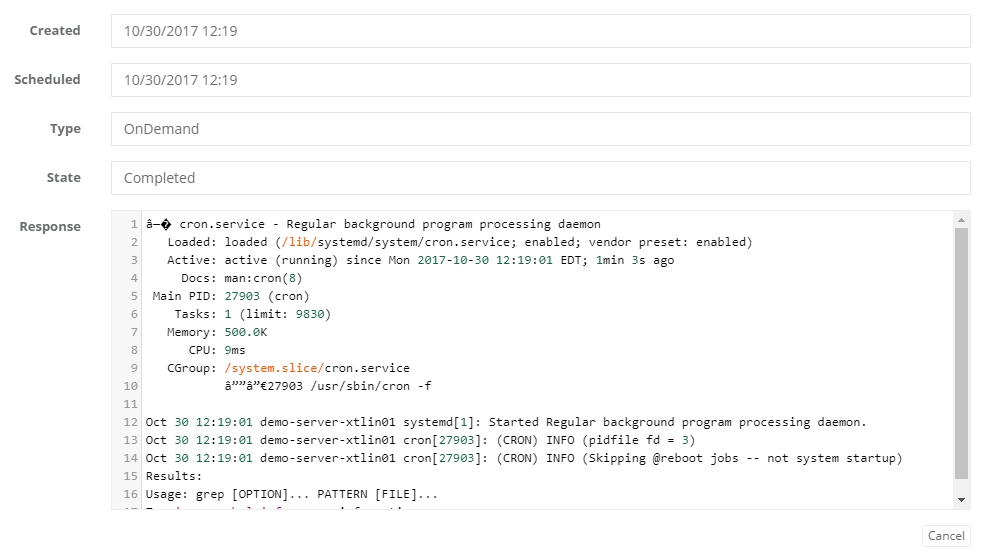Click the 'Usage: grep [OPTION]' line

click(291, 495)
